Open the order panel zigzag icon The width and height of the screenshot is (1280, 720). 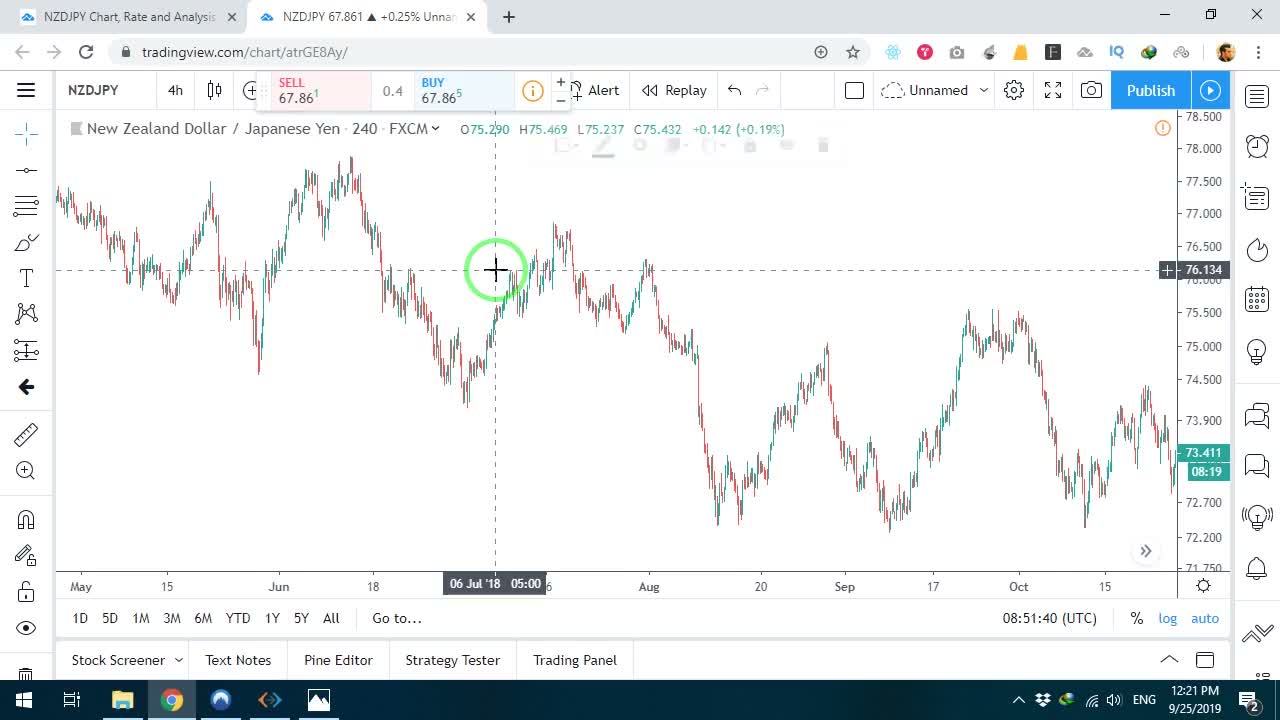[1257, 633]
